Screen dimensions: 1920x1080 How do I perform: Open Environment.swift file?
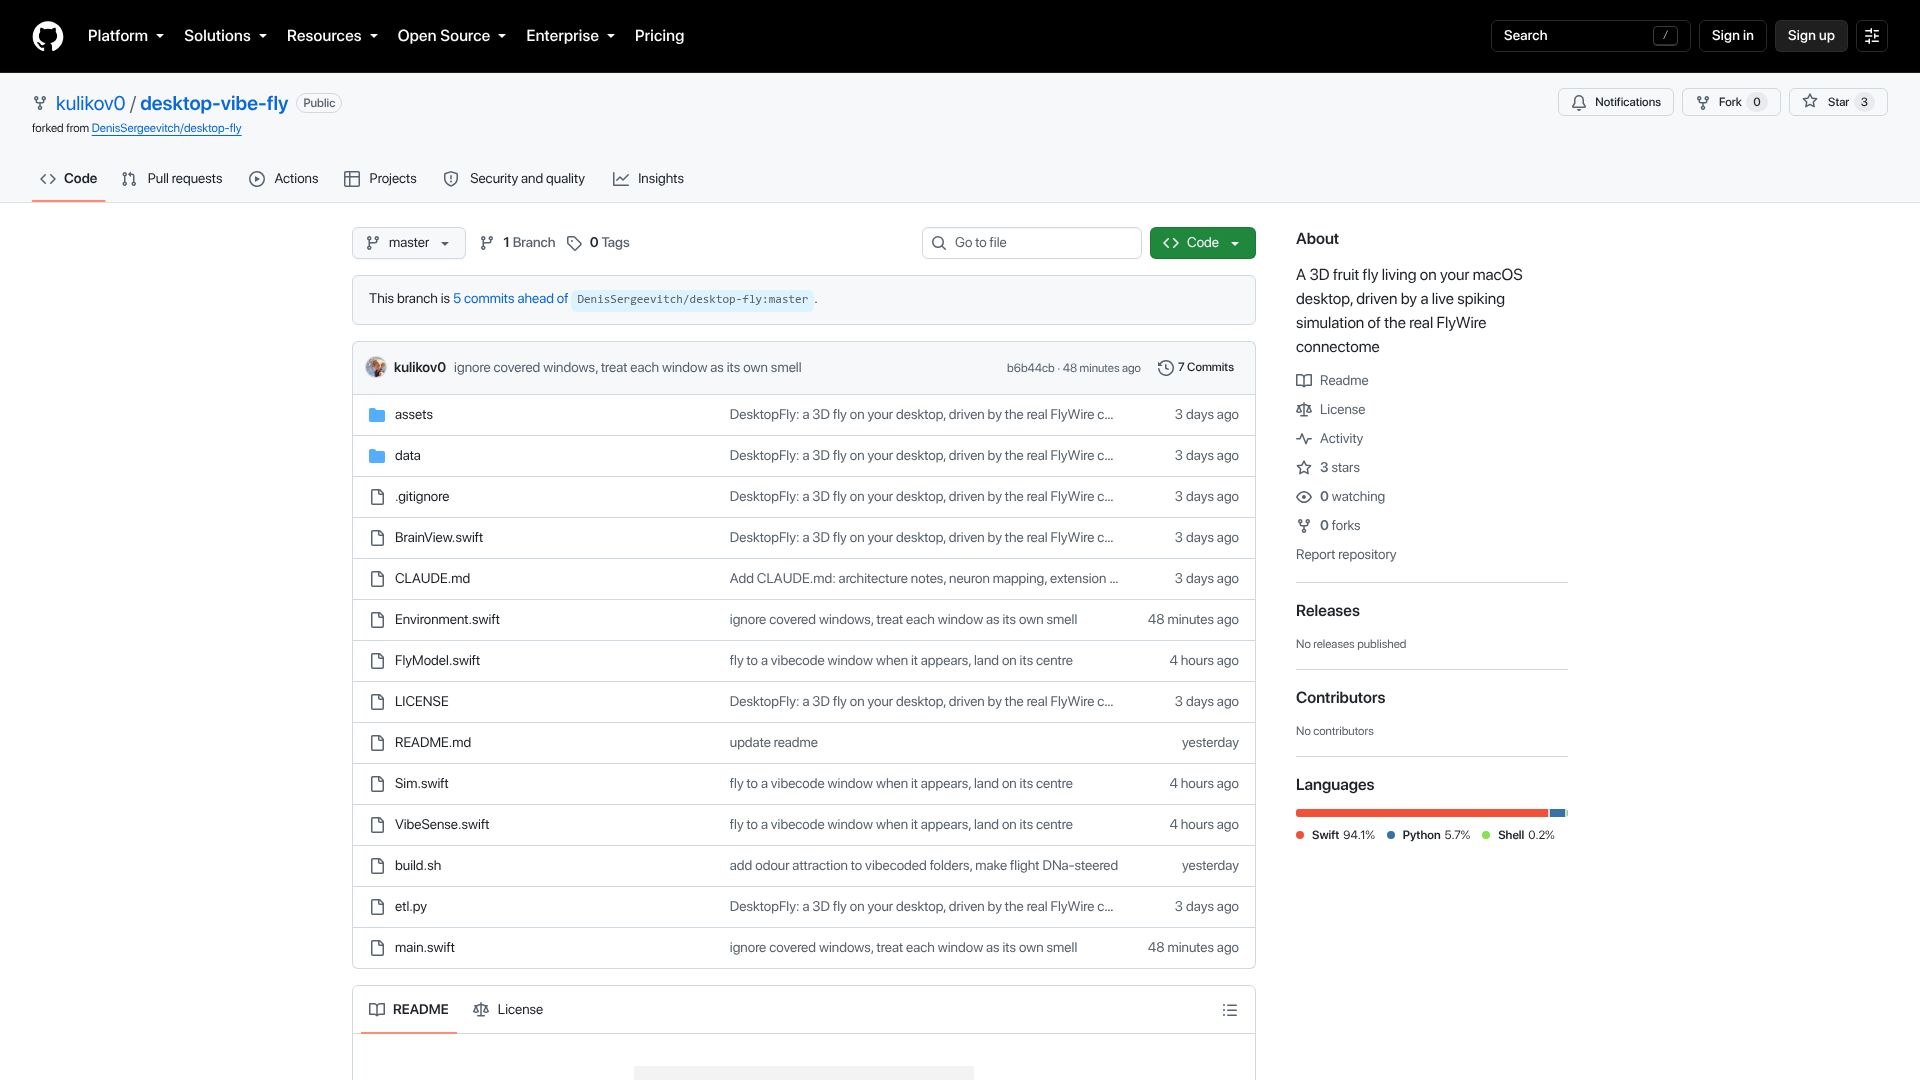(x=447, y=620)
